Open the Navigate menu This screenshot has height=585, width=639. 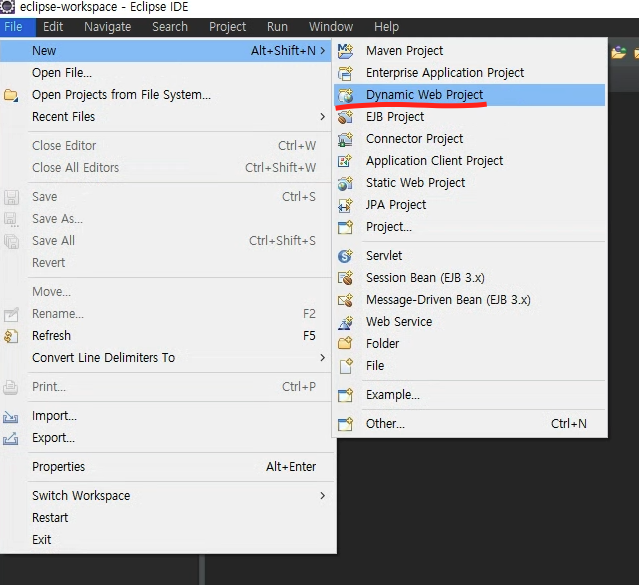click(108, 27)
